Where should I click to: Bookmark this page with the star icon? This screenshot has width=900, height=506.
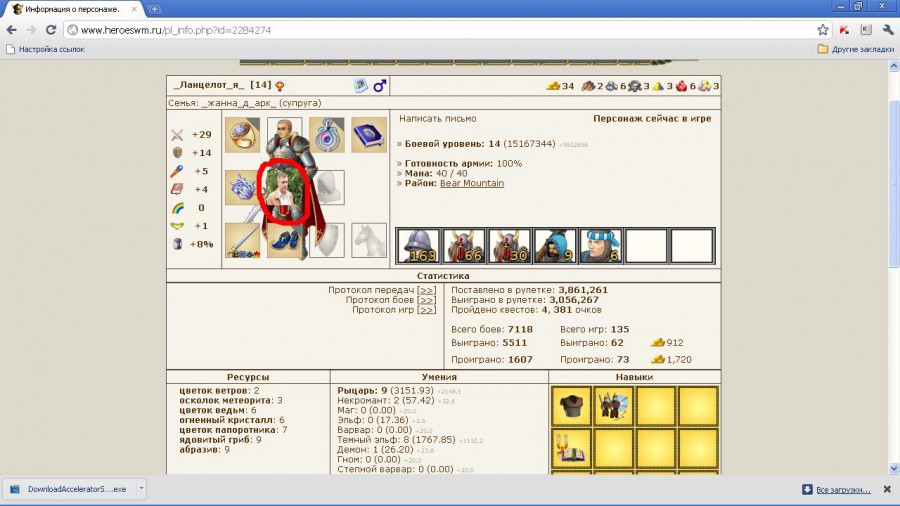(822, 30)
